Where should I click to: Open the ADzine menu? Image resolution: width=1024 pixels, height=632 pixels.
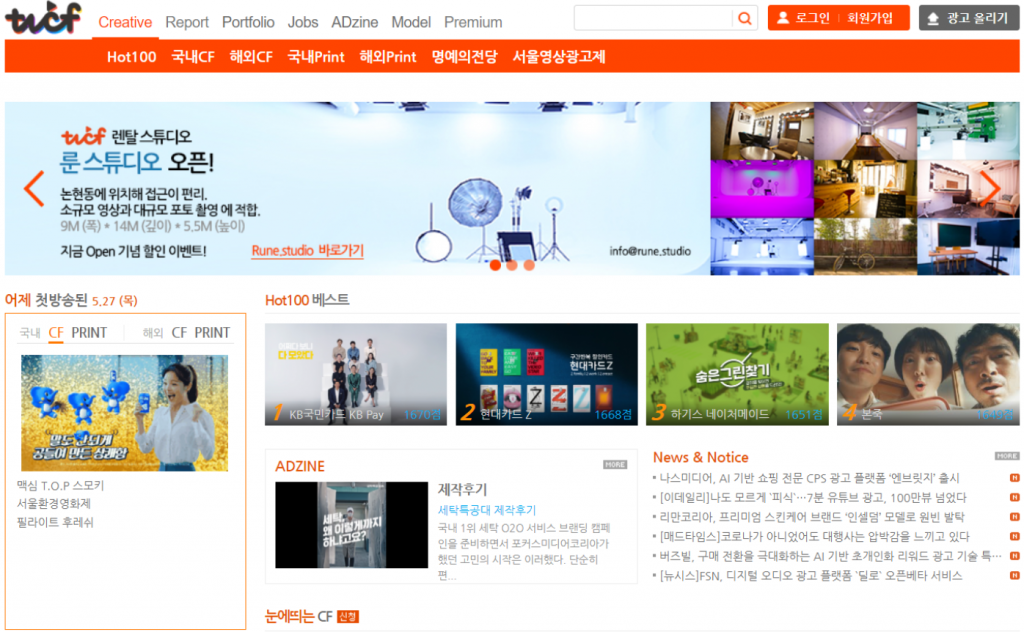(355, 22)
